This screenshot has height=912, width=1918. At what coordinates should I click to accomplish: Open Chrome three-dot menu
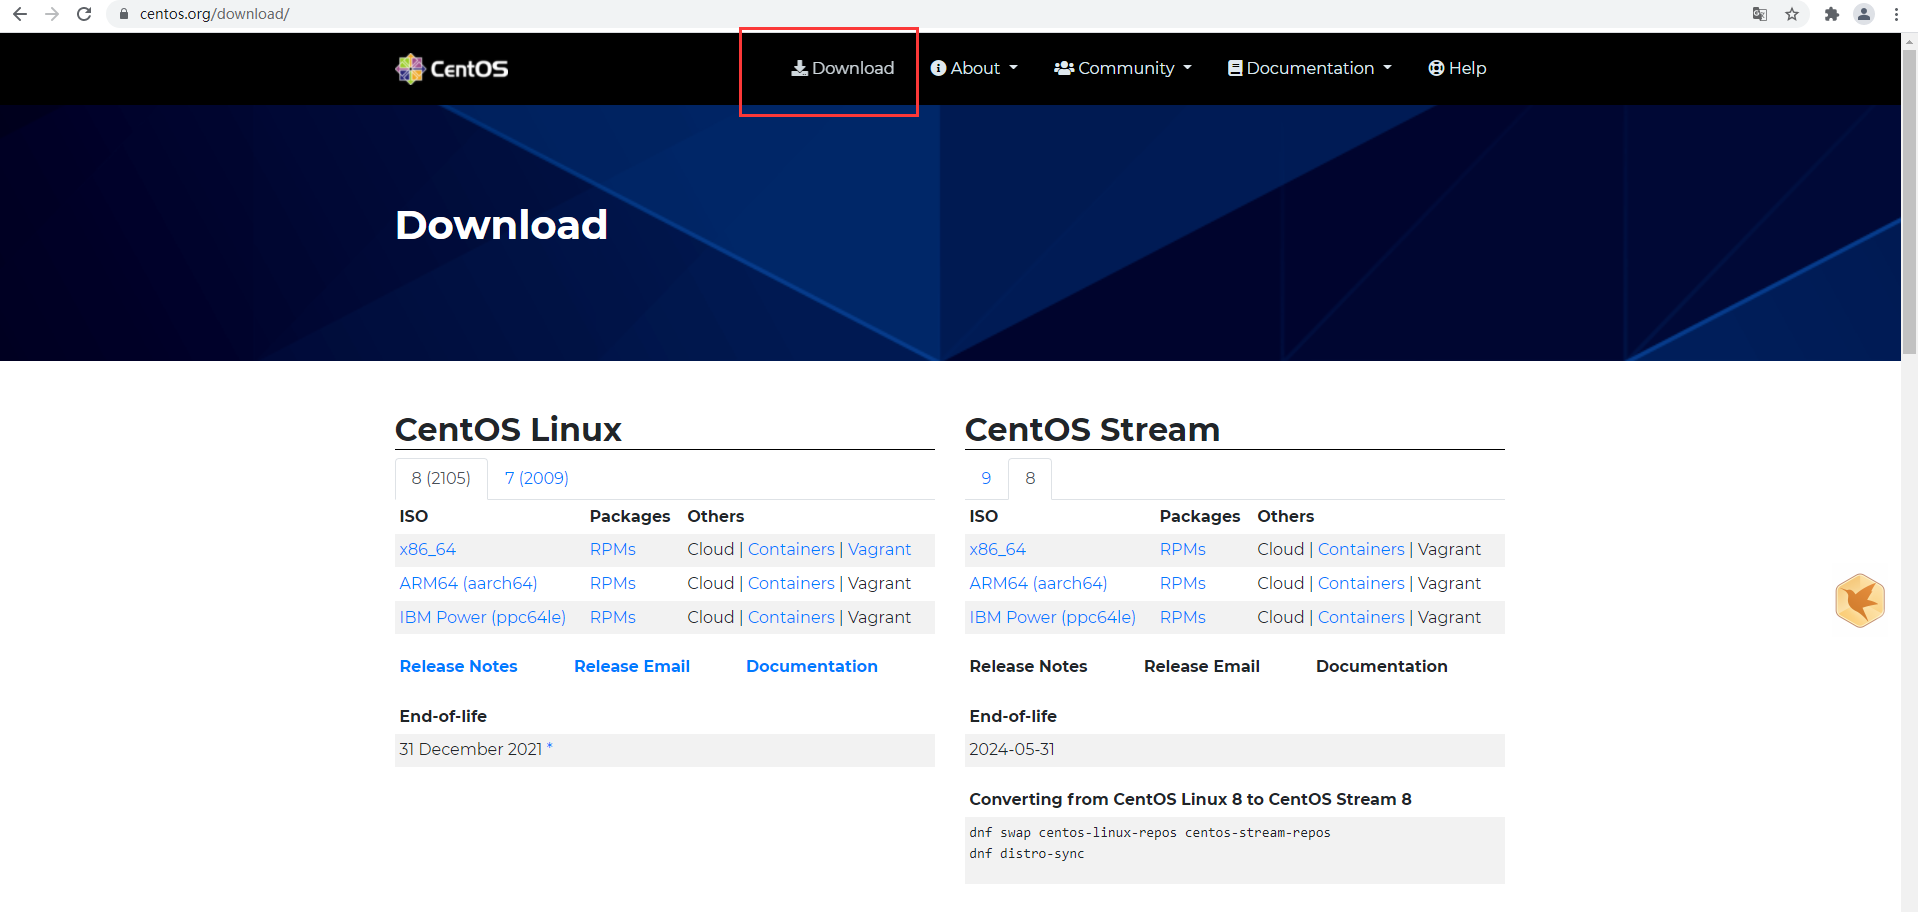pyautogui.click(x=1896, y=14)
